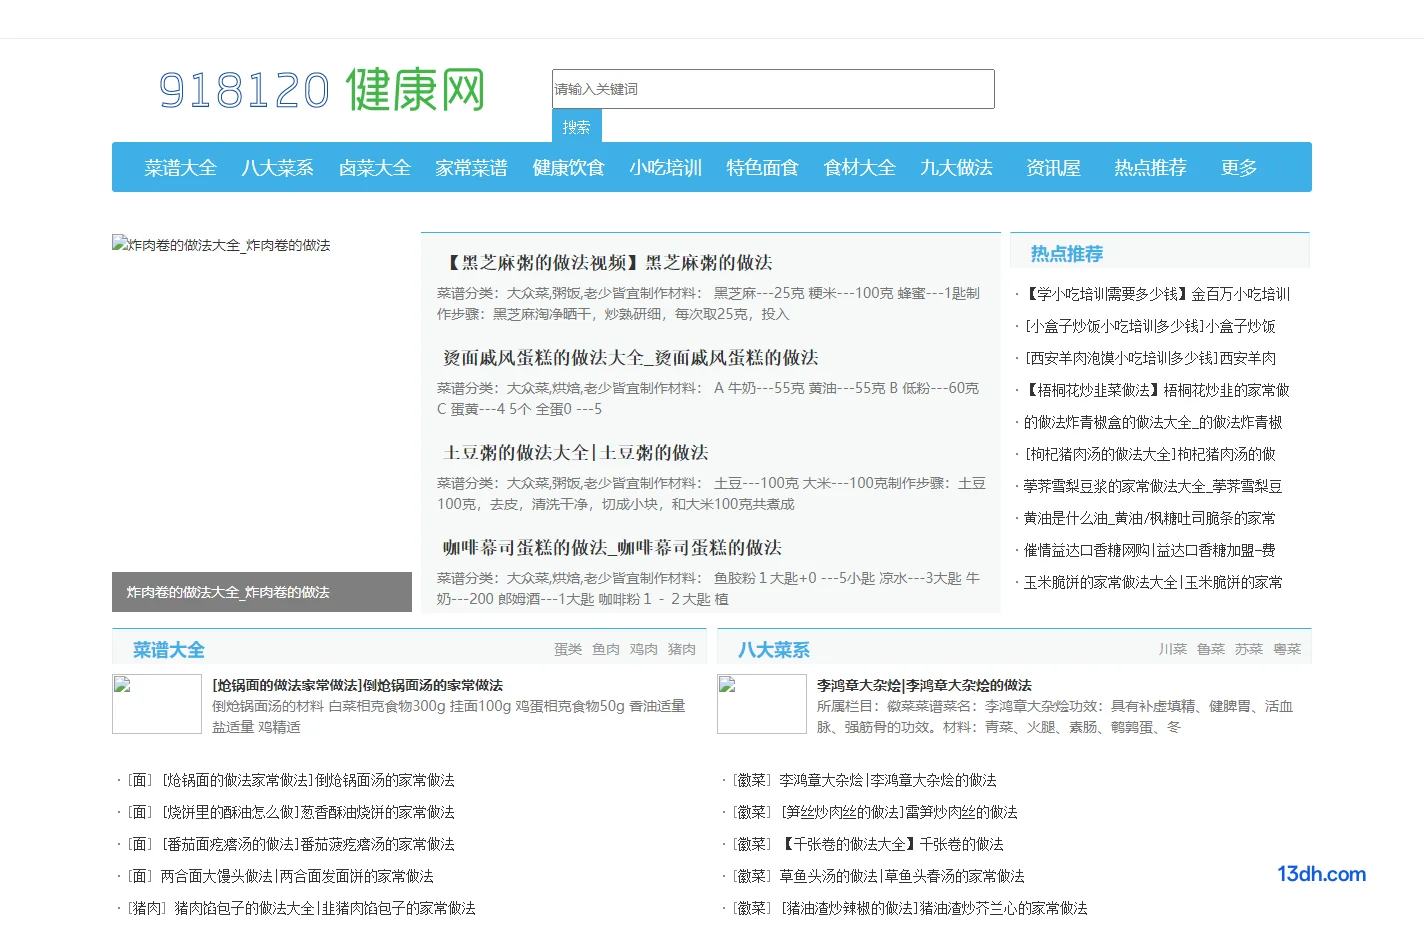Select the 鱼肉 sub-category tab

coord(606,649)
